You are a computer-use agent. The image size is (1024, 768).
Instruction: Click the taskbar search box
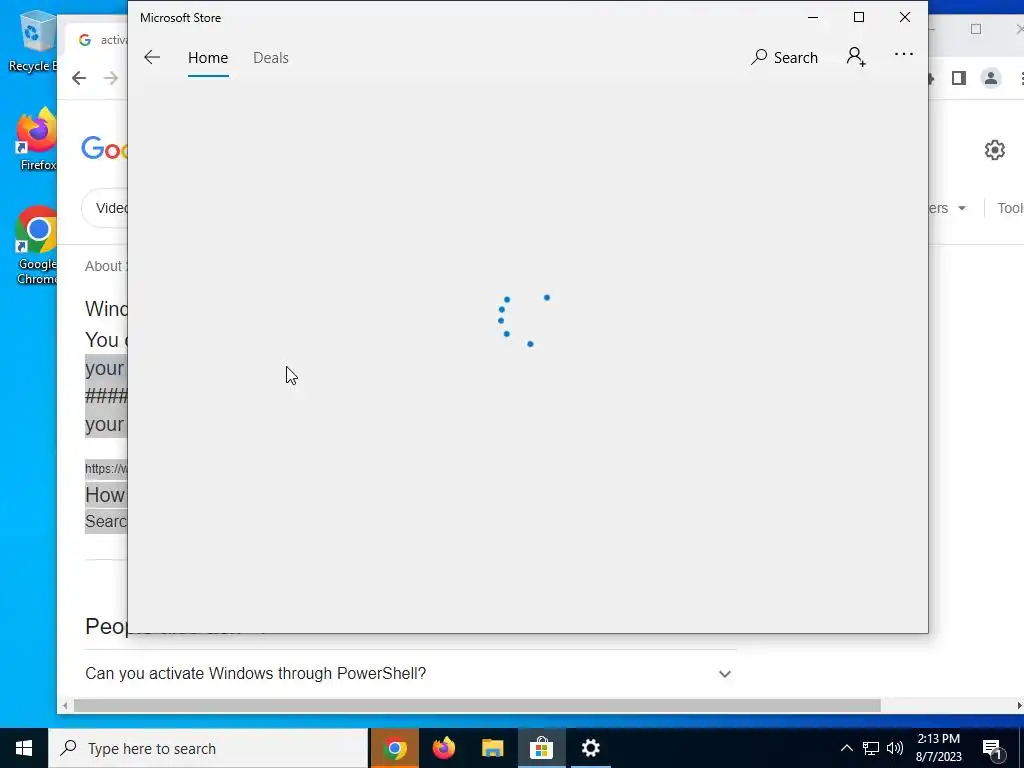tap(208, 748)
